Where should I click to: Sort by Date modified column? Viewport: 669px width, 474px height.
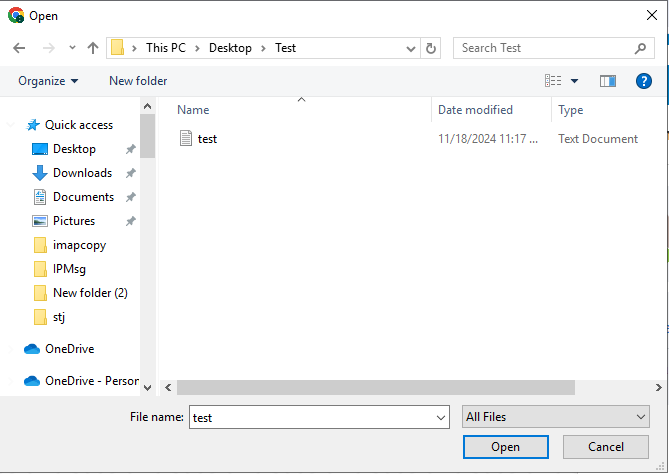[x=475, y=110]
